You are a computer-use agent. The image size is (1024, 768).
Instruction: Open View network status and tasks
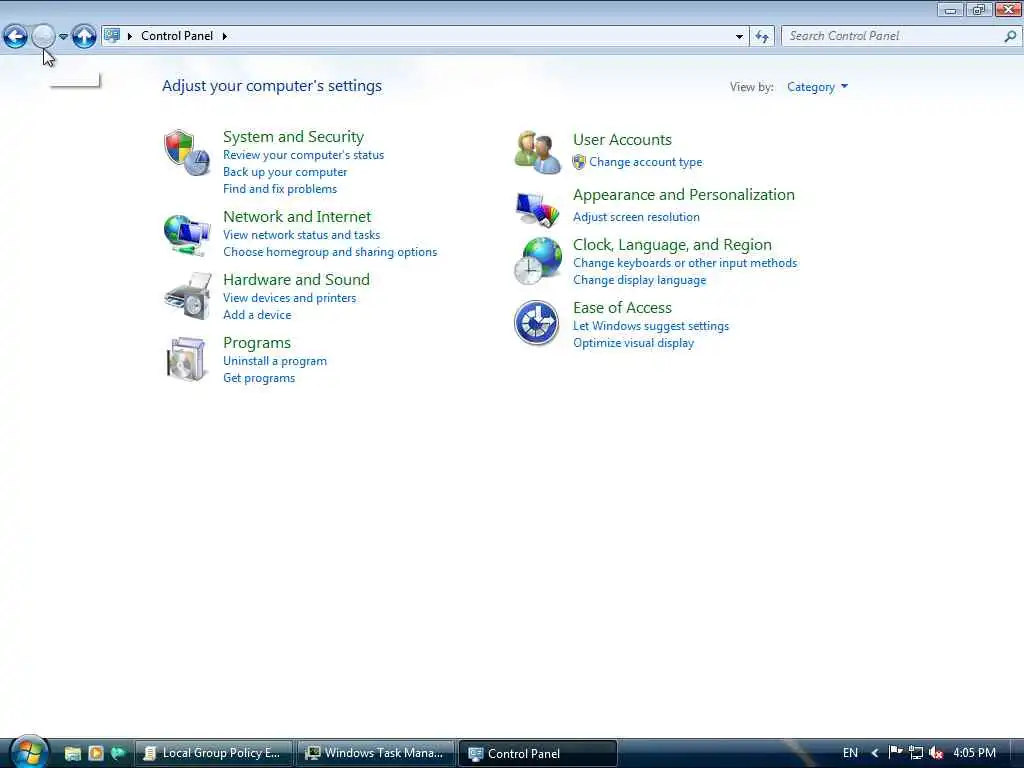[x=301, y=235]
